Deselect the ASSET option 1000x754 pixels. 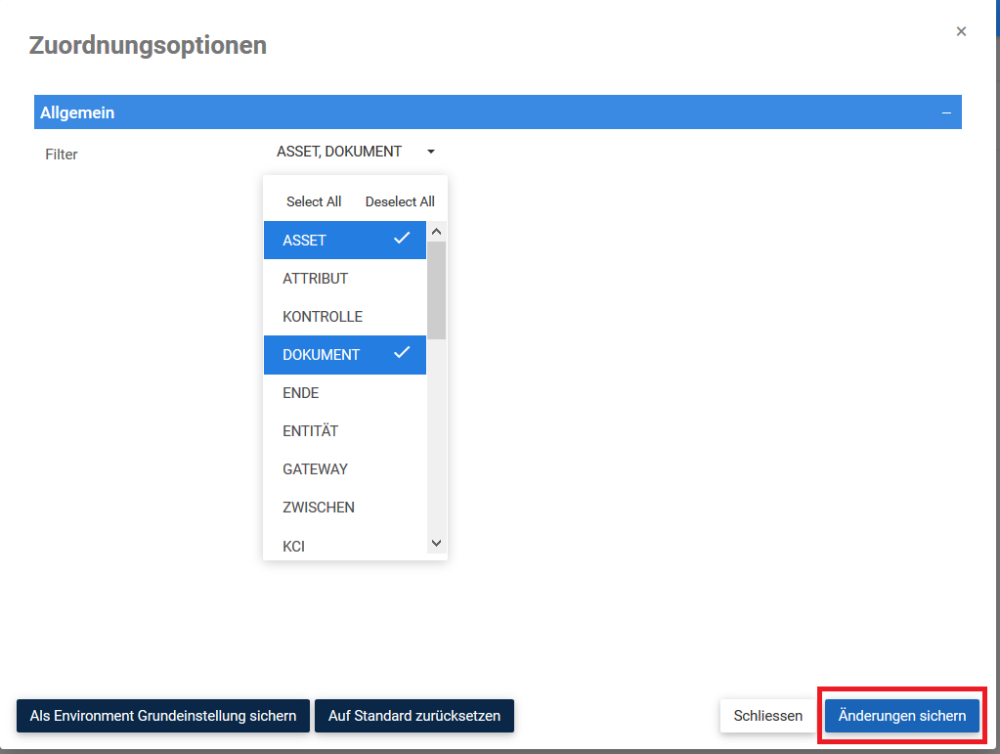click(344, 240)
